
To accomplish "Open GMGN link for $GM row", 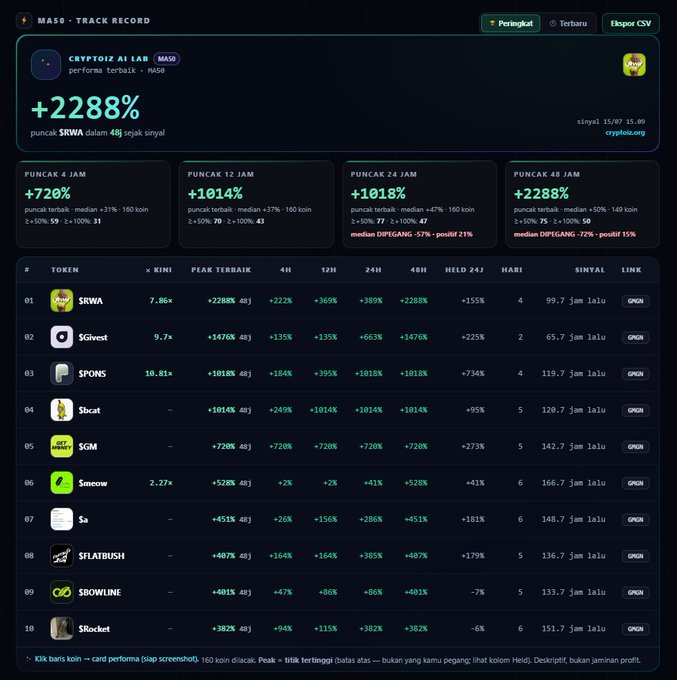I will [635, 446].
